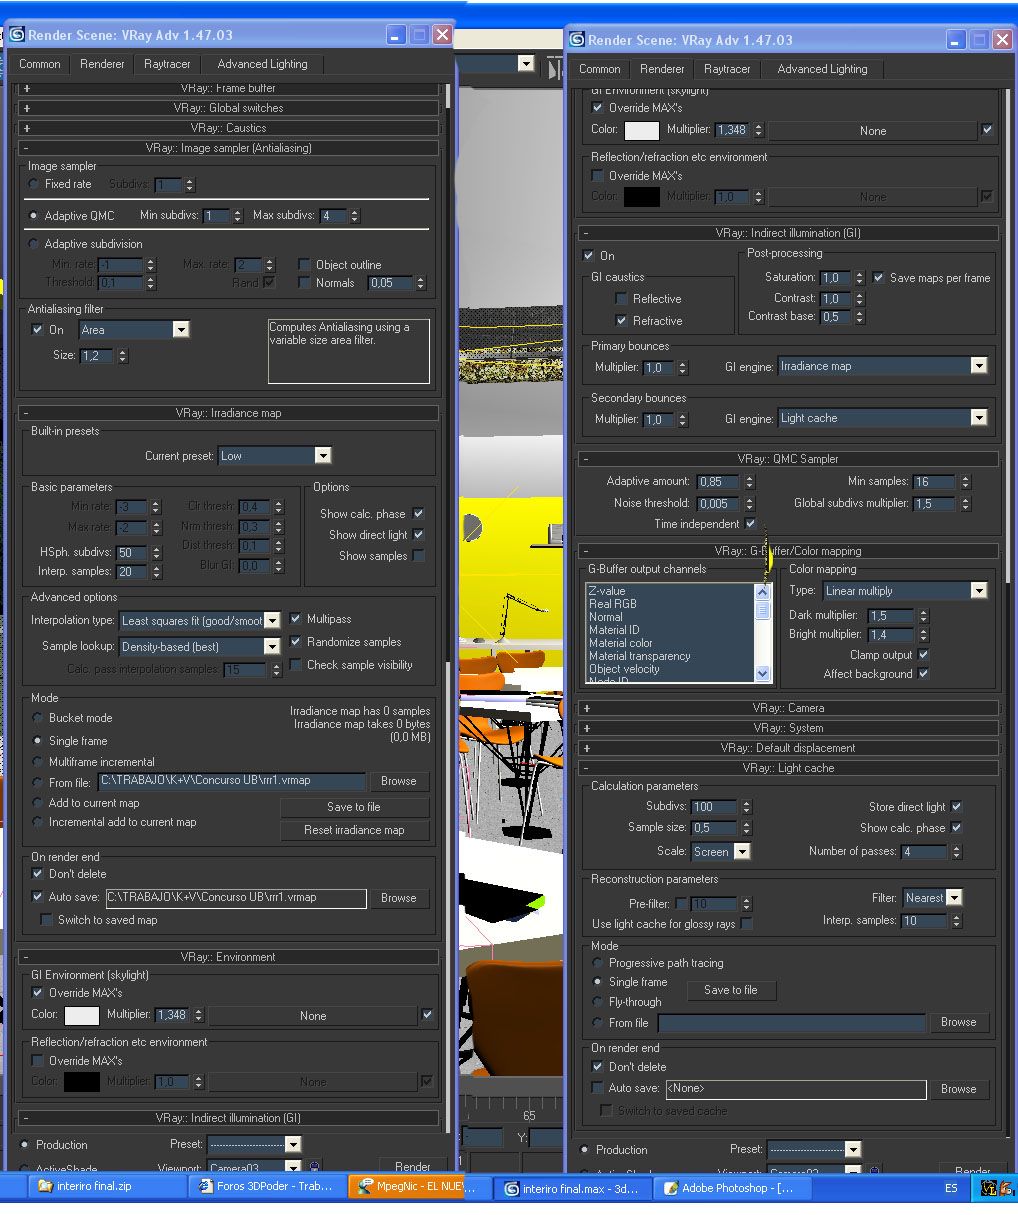
Task: Open Advanced Lighting tab in left Render Scene window
Action: pos(262,64)
